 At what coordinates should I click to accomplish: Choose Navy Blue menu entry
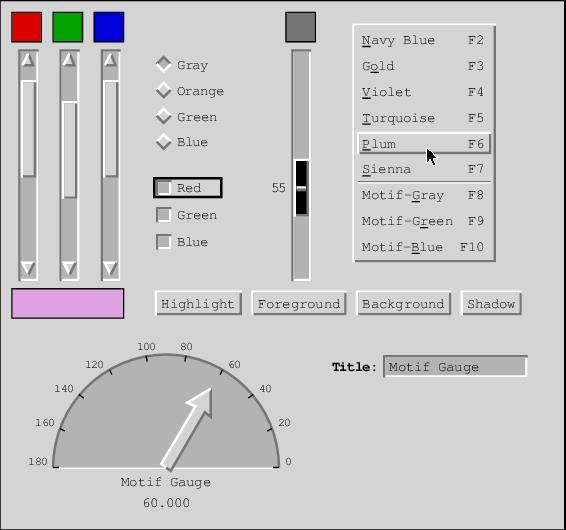(x=424, y=40)
